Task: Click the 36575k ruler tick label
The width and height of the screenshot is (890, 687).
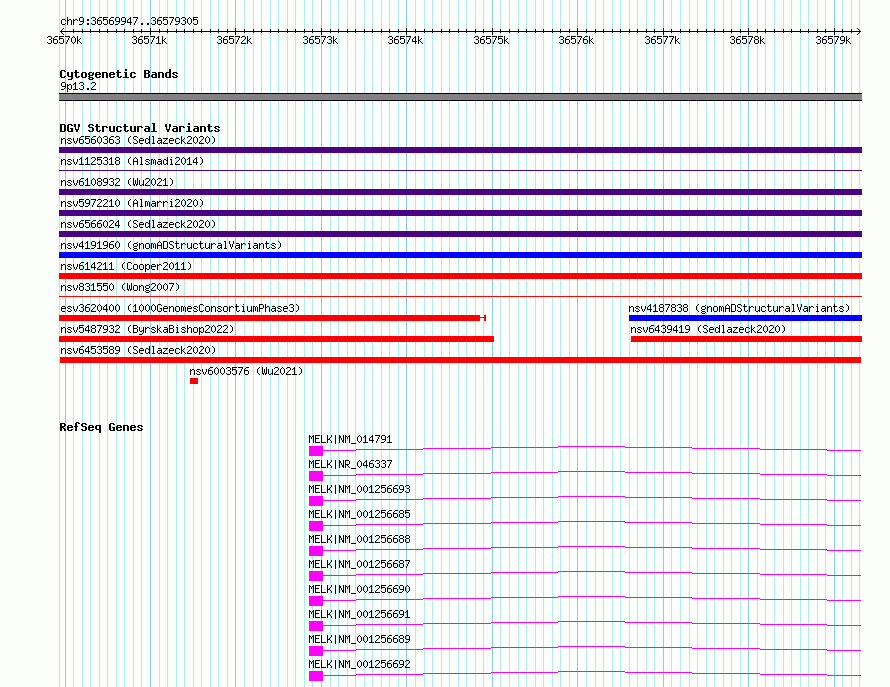Action: 491,40
